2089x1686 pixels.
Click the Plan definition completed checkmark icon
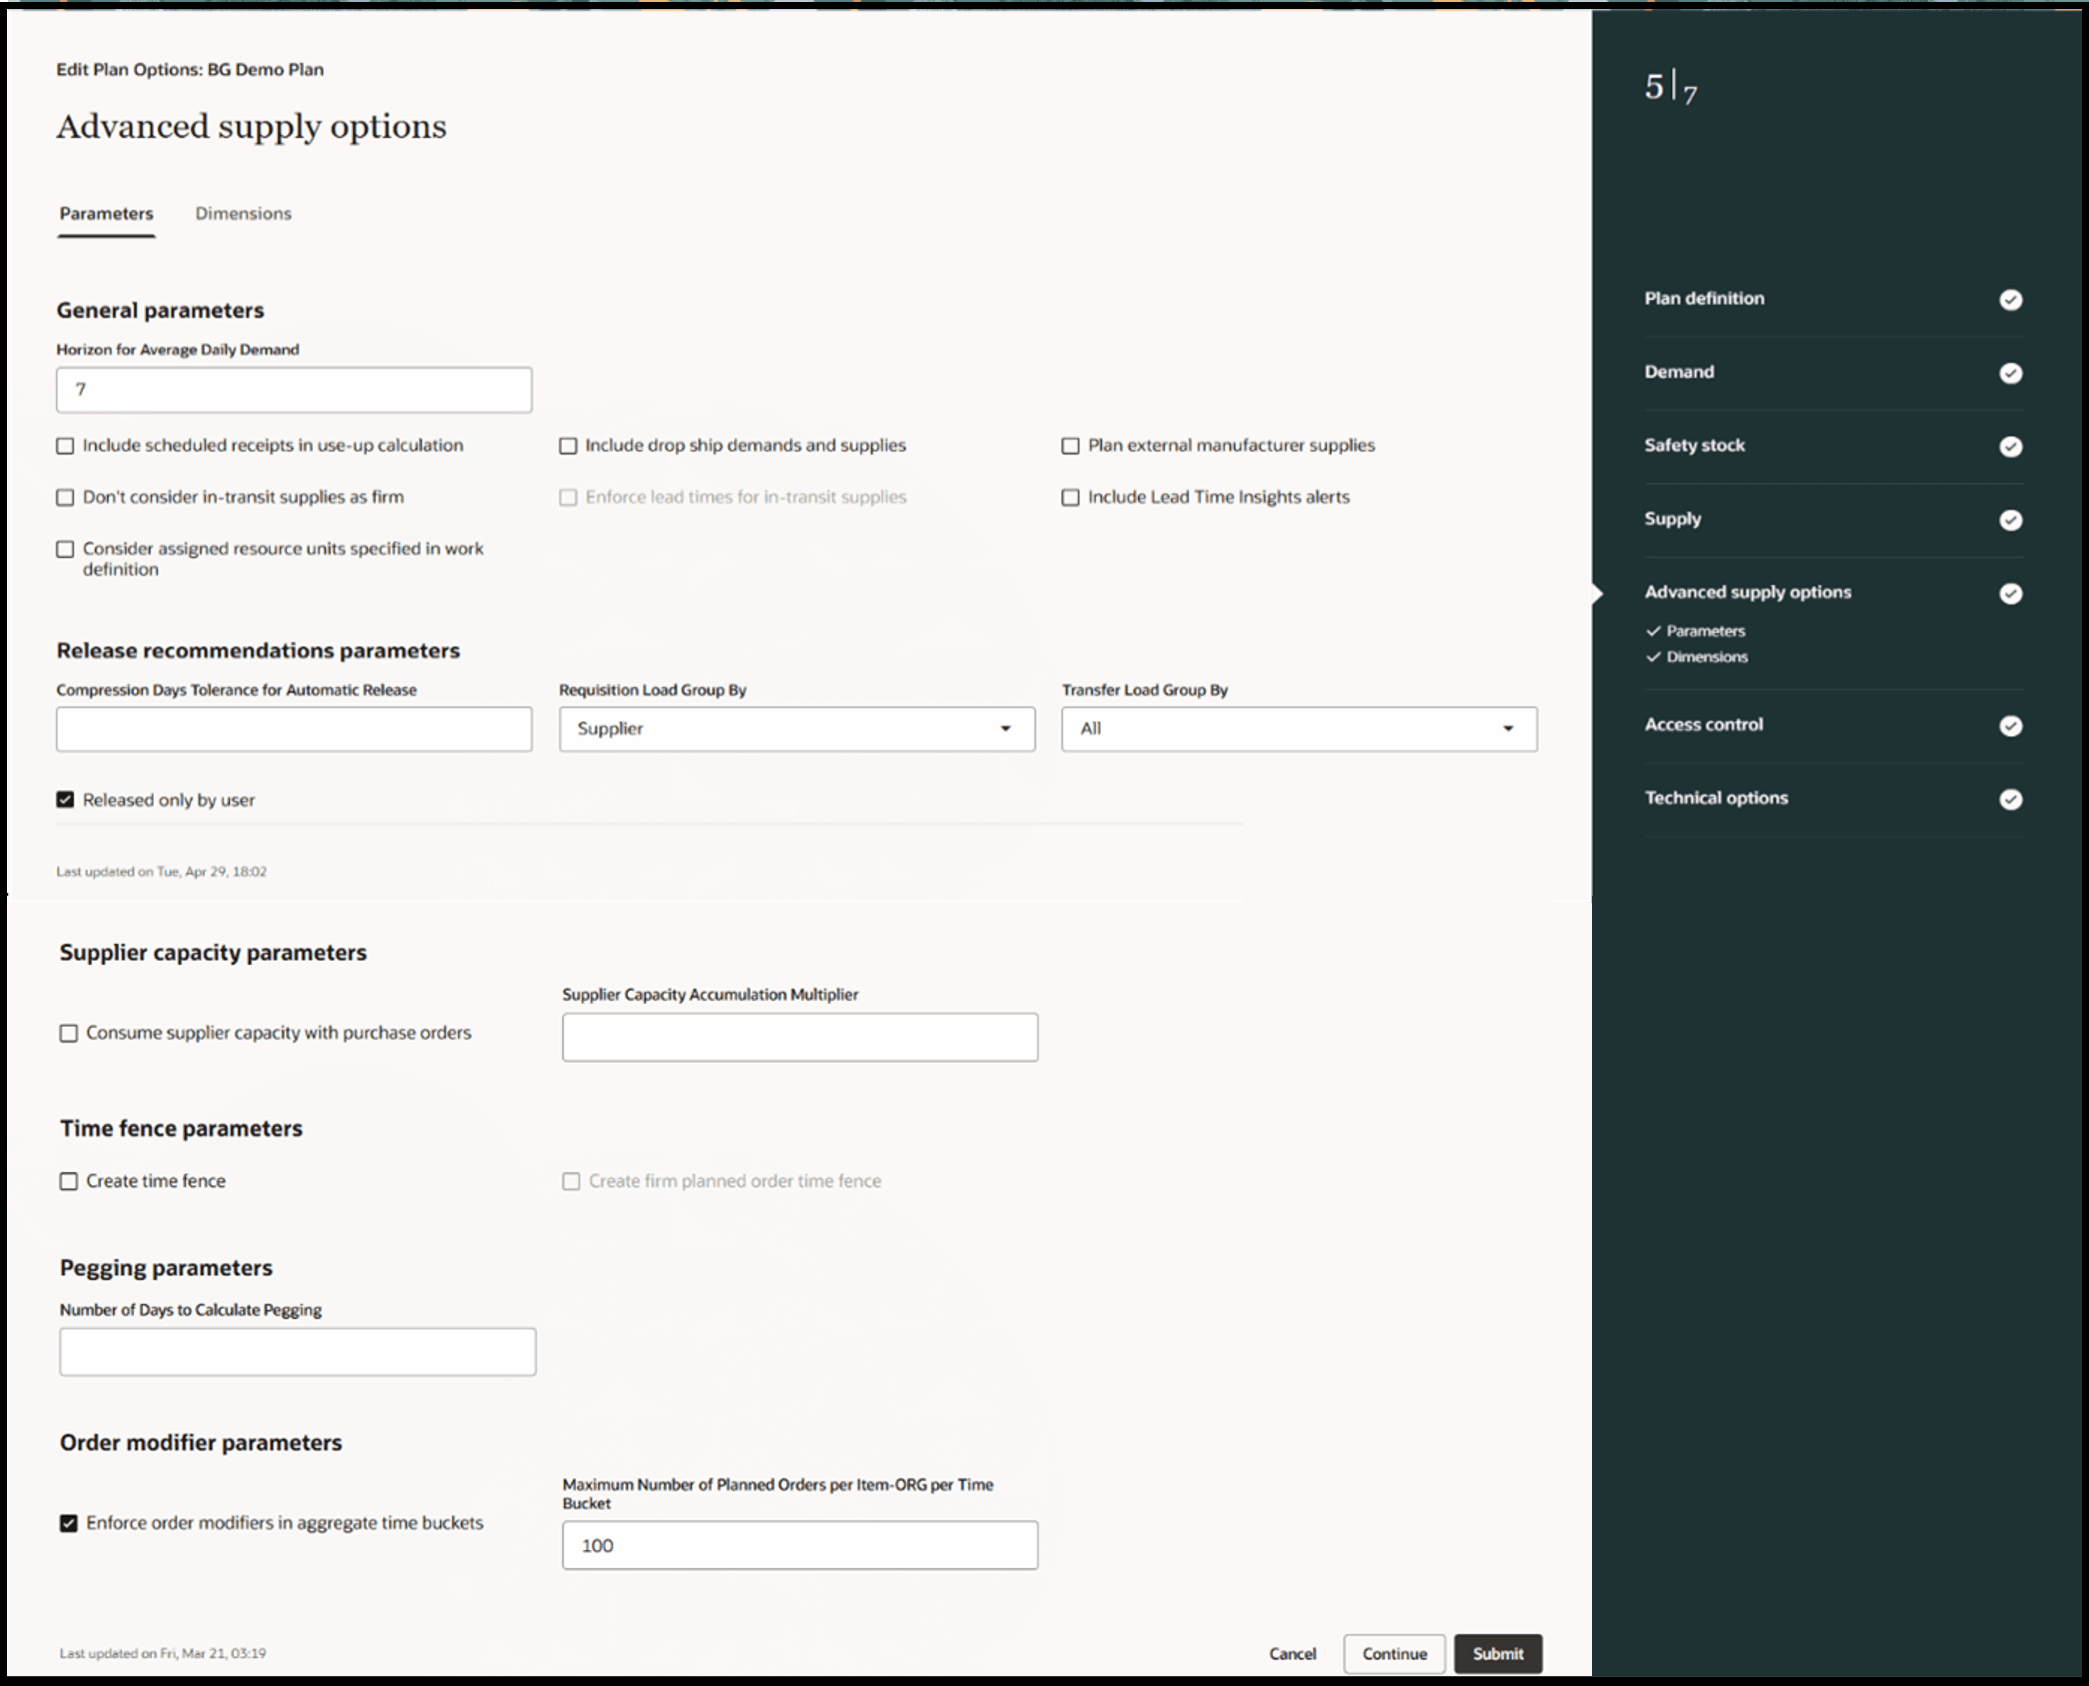(2010, 300)
